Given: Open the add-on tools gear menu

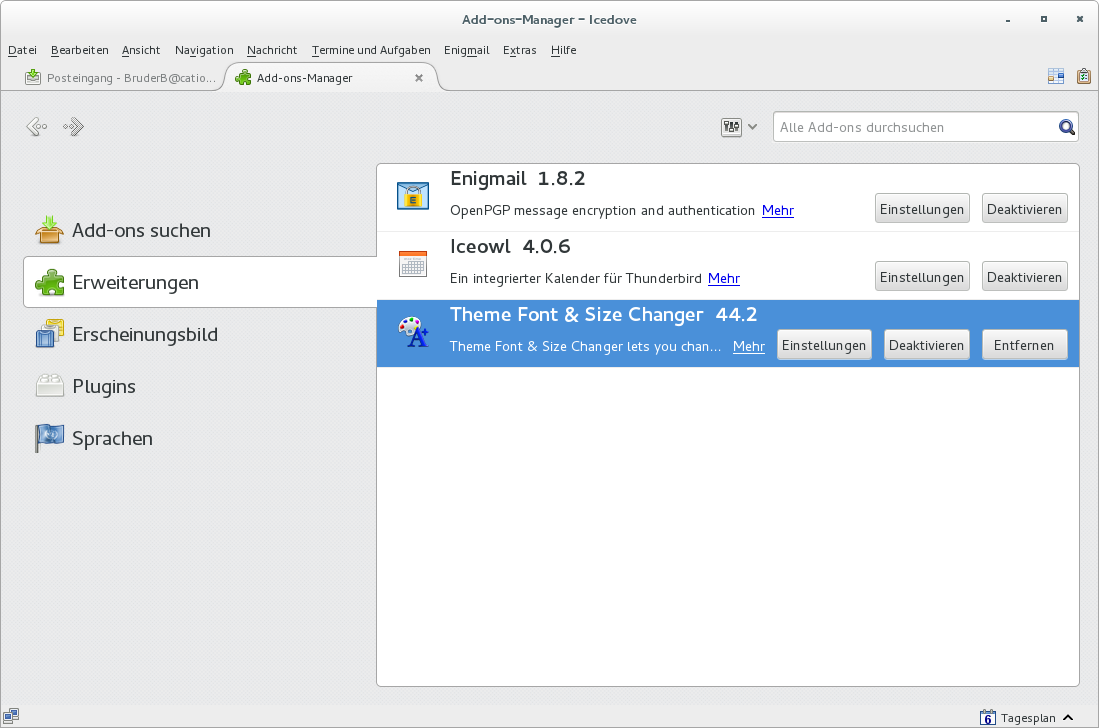Looking at the screenshot, I should [x=739, y=127].
